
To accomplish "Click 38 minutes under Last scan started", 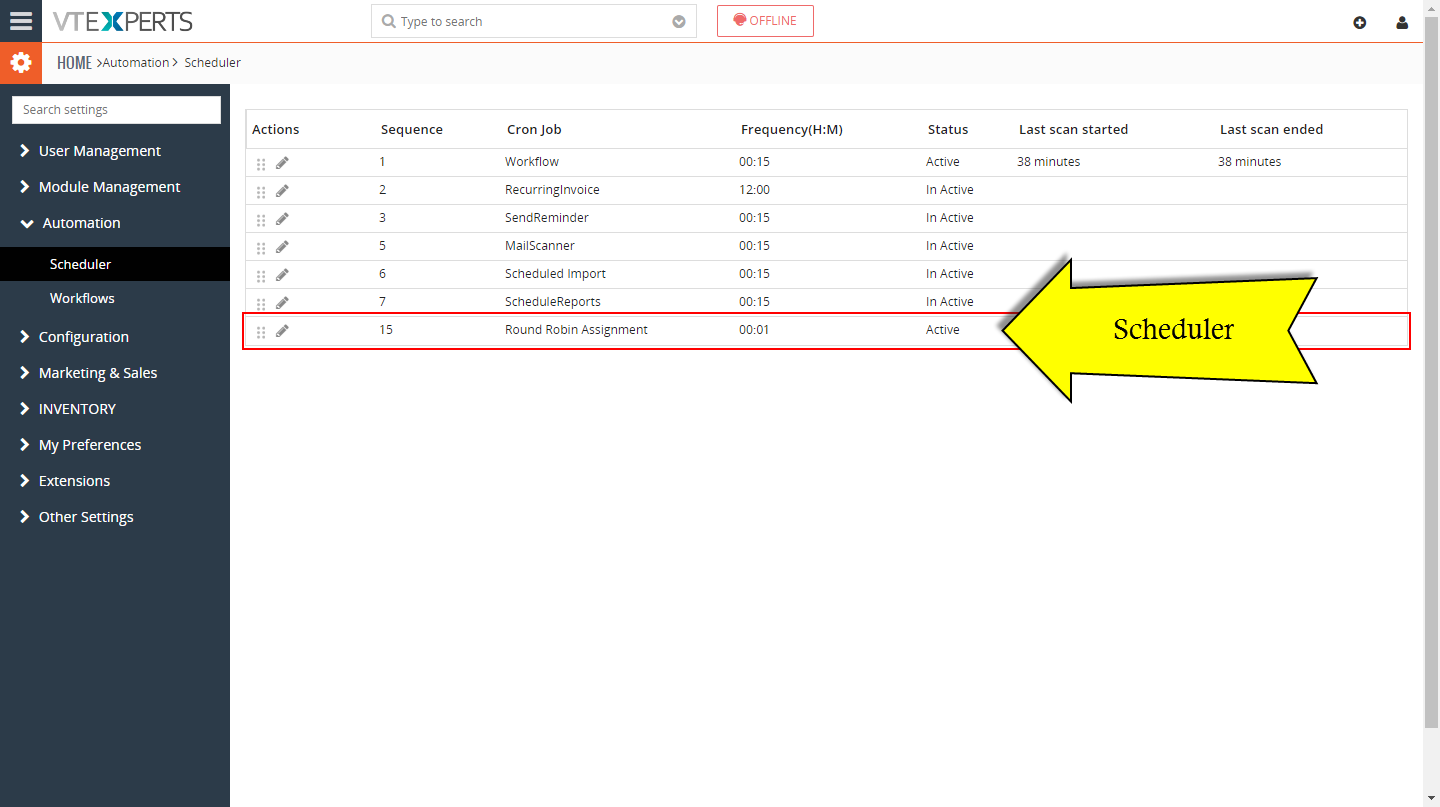I will pos(1048,161).
